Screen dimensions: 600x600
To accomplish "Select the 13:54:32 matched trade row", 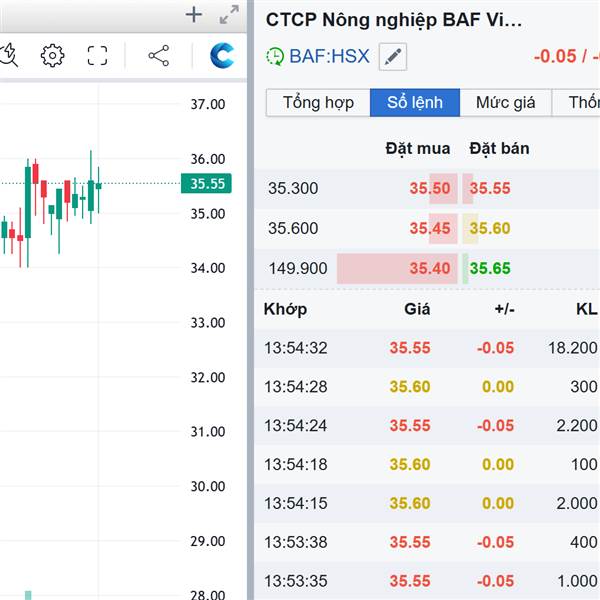I will [x=427, y=348].
